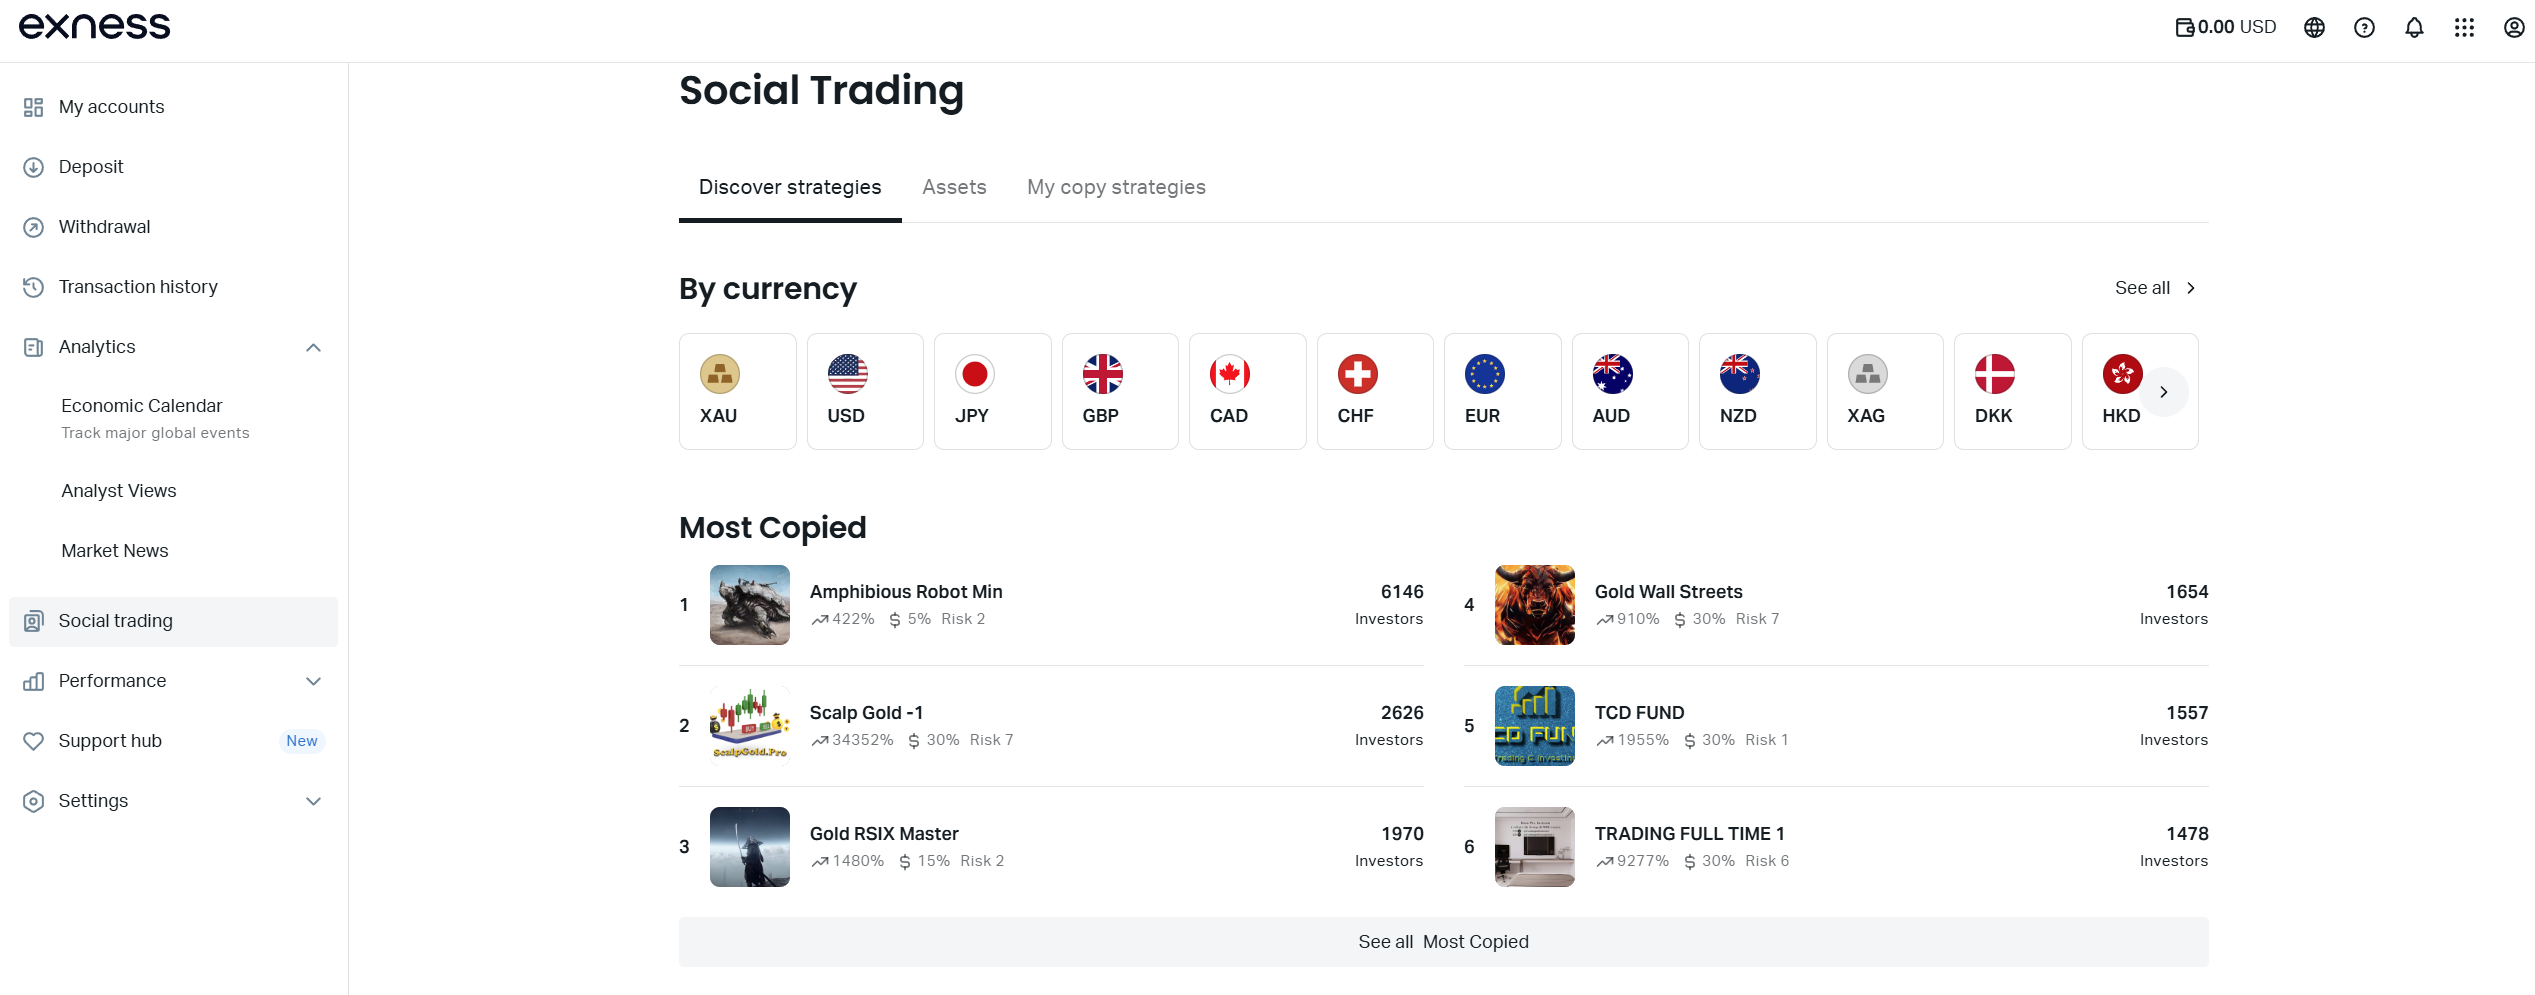Expand the Performance menu
This screenshot has width=2535, height=995.
click(x=313, y=681)
